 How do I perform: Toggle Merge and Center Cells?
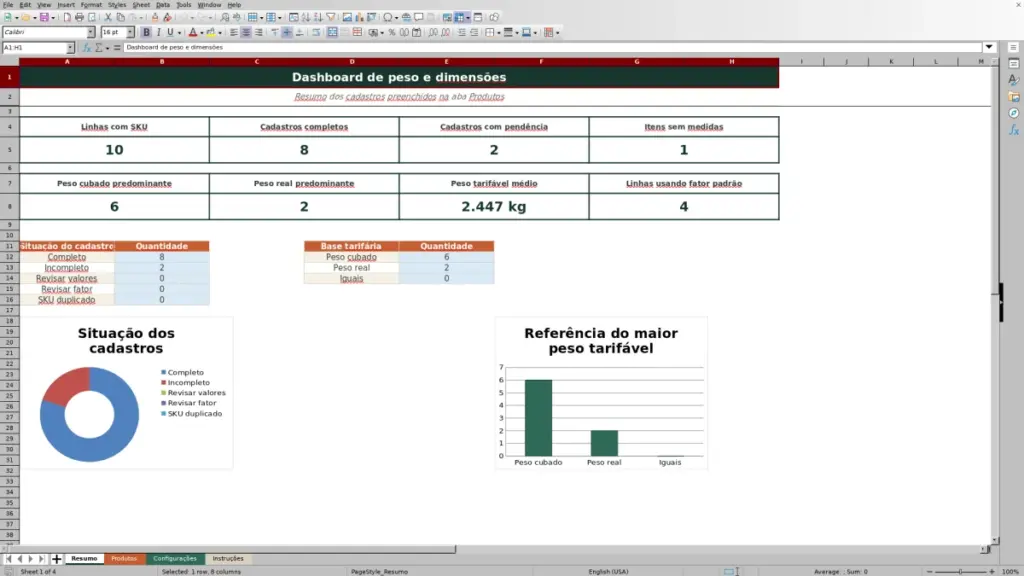coord(332,33)
